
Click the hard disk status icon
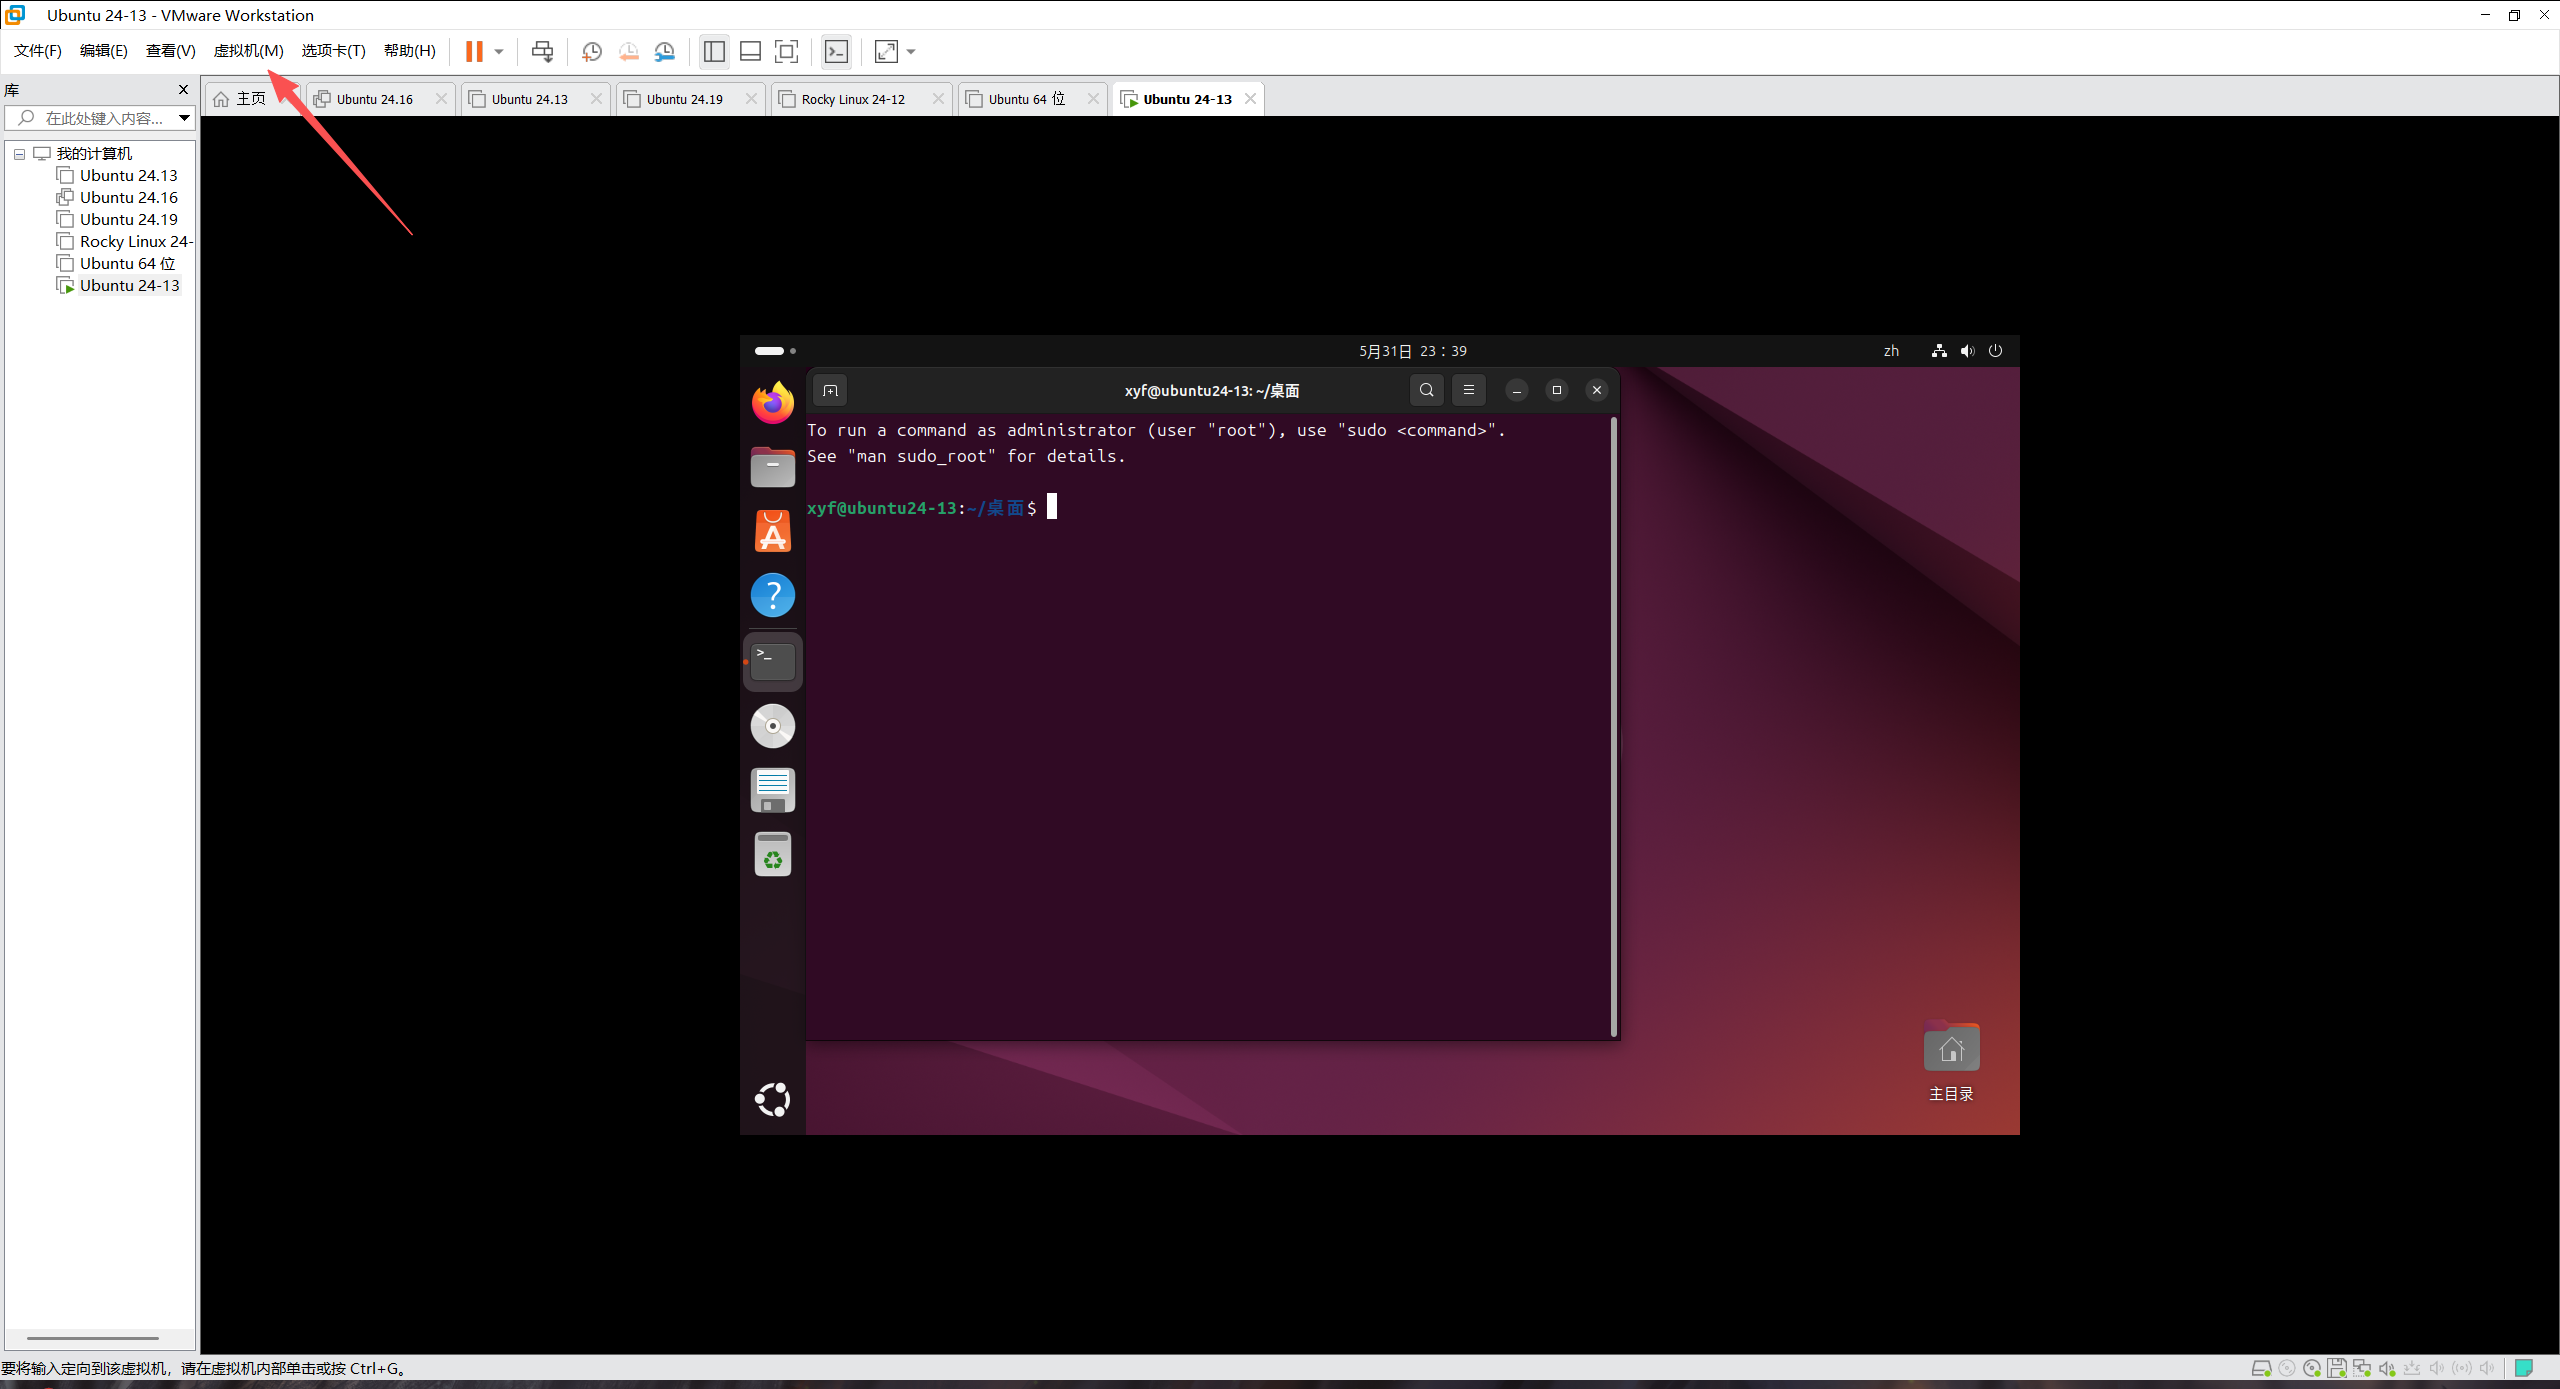tap(2261, 1368)
